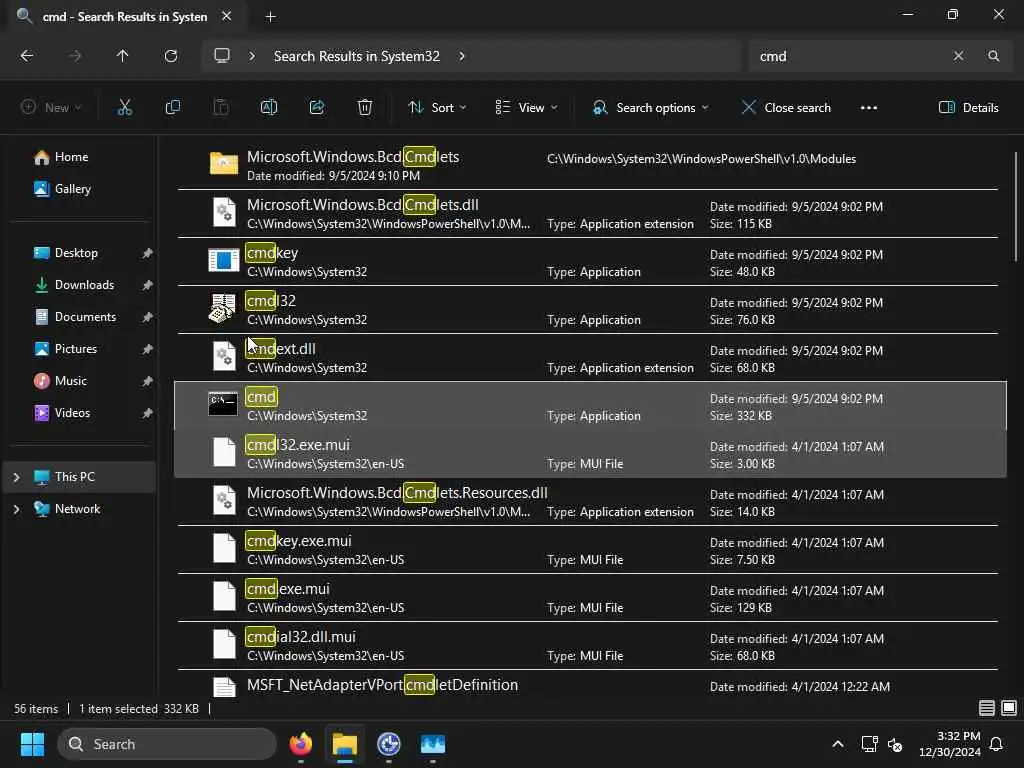Click the Paste clipboard icon
The width and height of the screenshot is (1024, 768).
pos(221,108)
